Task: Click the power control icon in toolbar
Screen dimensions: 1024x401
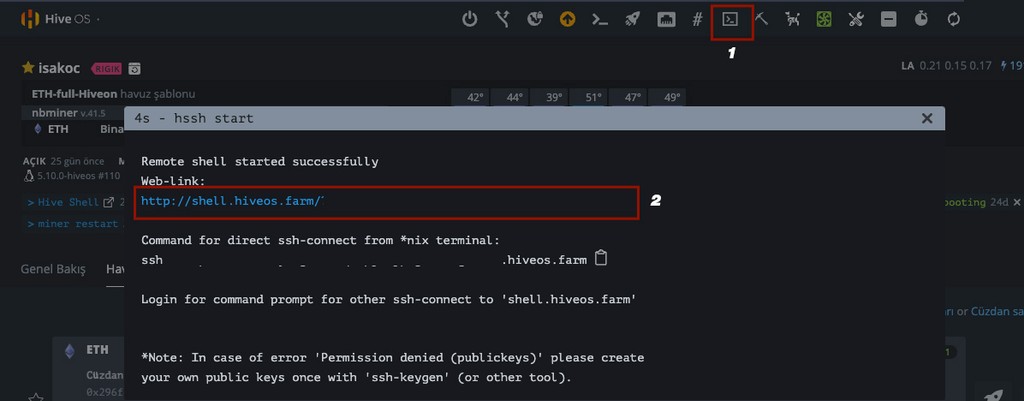Action: click(x=469, y=19)
